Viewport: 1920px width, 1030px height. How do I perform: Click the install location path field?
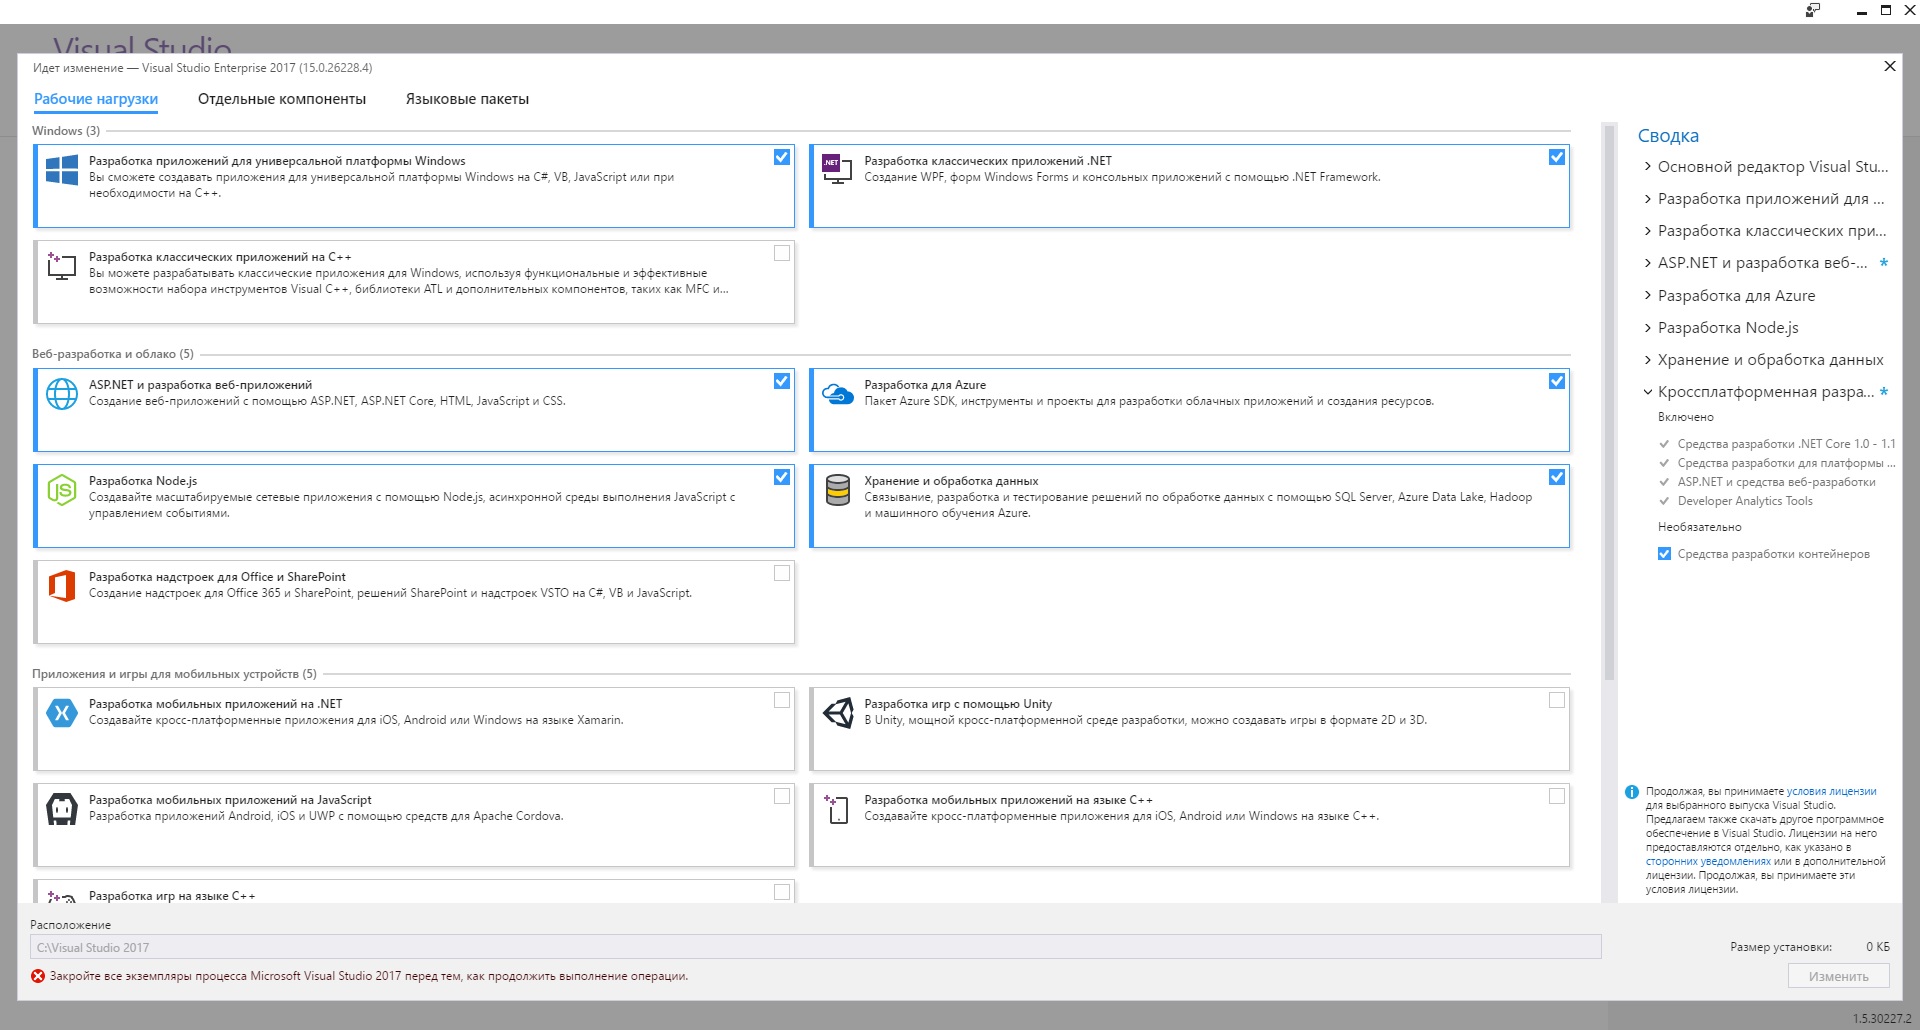(815, 947)
